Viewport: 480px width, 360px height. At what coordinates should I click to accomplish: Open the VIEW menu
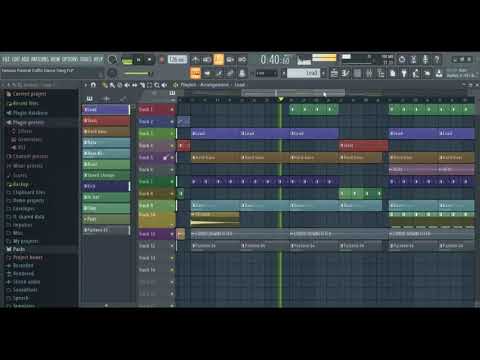pos(55,60)
